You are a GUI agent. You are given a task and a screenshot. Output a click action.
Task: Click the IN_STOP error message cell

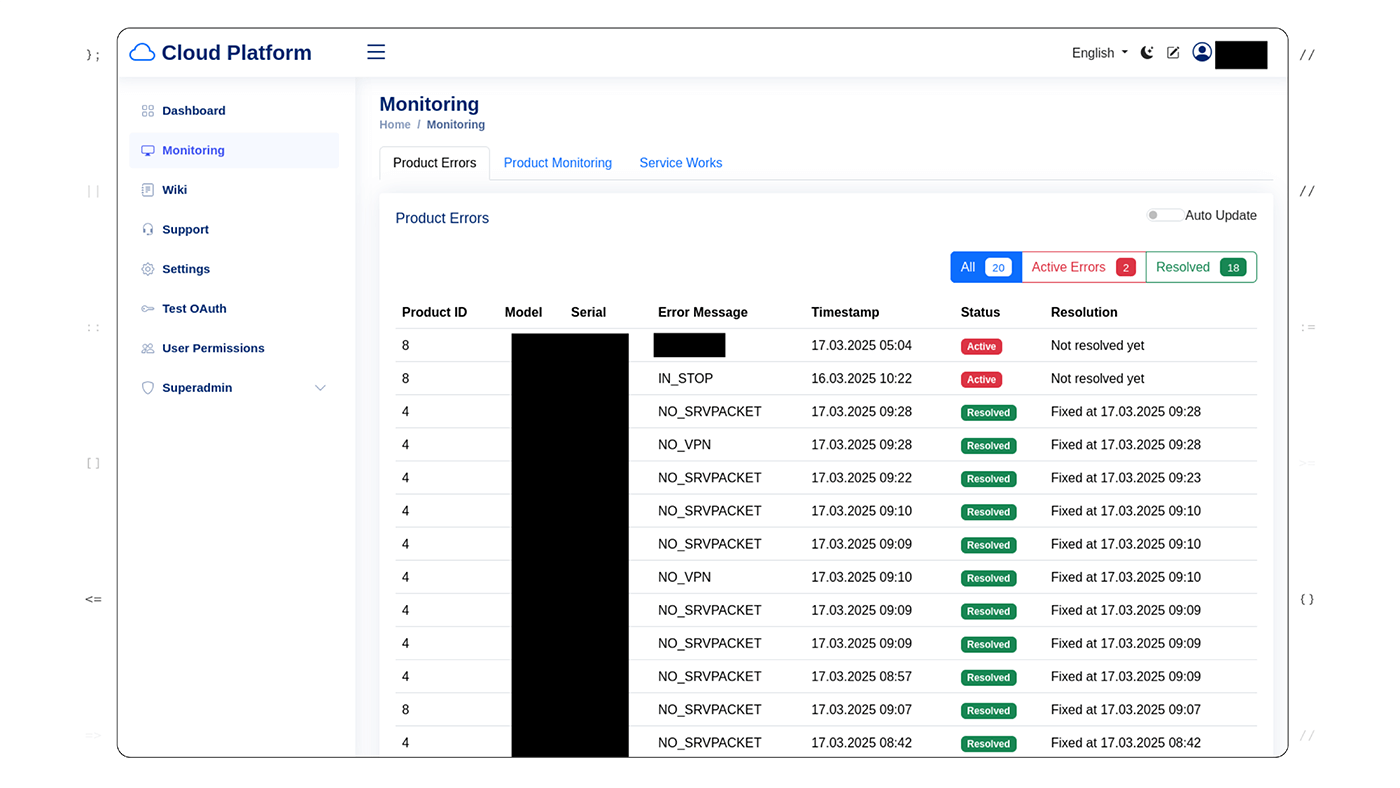click(685, 379)
